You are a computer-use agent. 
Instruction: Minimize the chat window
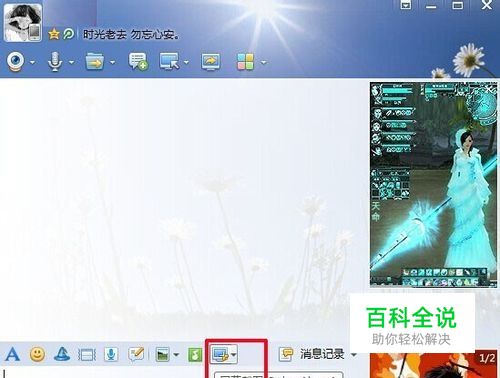click(431, 6)
